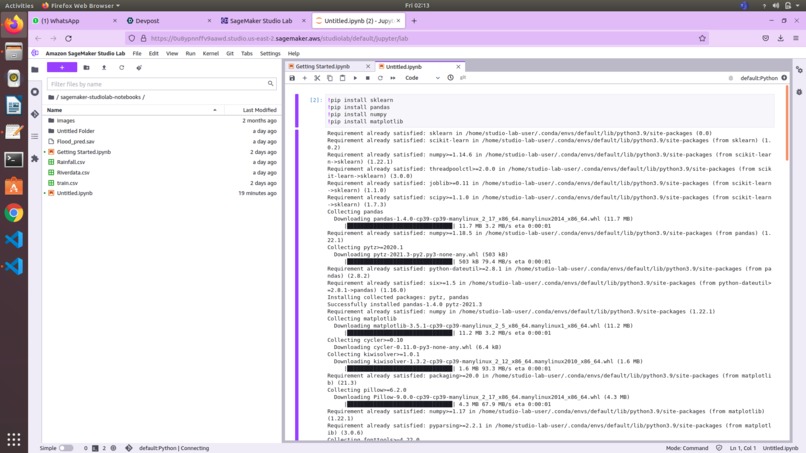This screenshot has height=453, width=806.
Task: Open the Extension Manager puzzle icon
Action: [35, 159]
